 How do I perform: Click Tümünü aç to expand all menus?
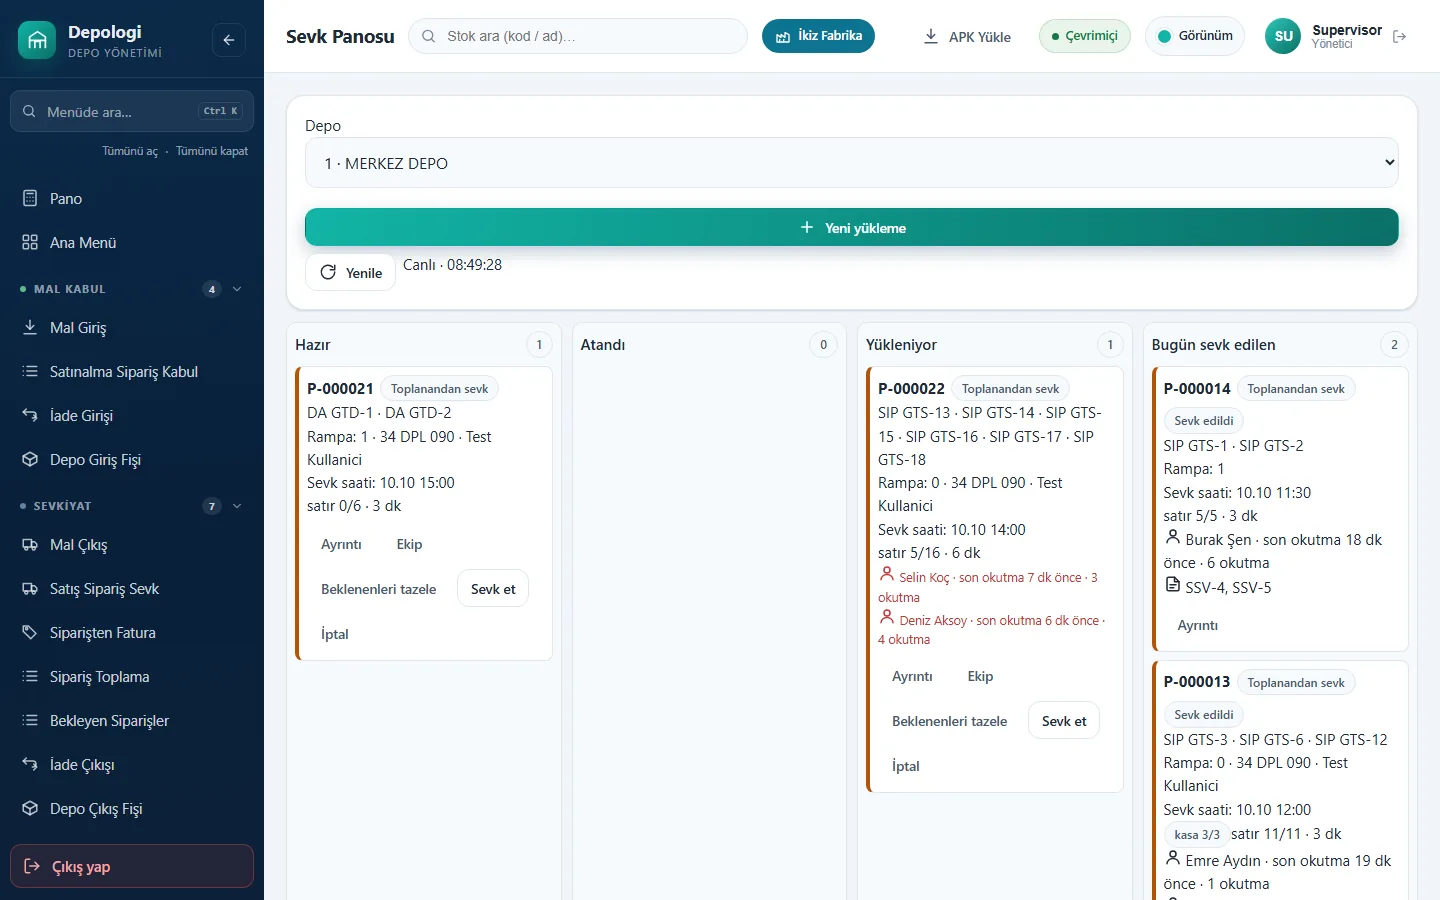pos(130,151)
